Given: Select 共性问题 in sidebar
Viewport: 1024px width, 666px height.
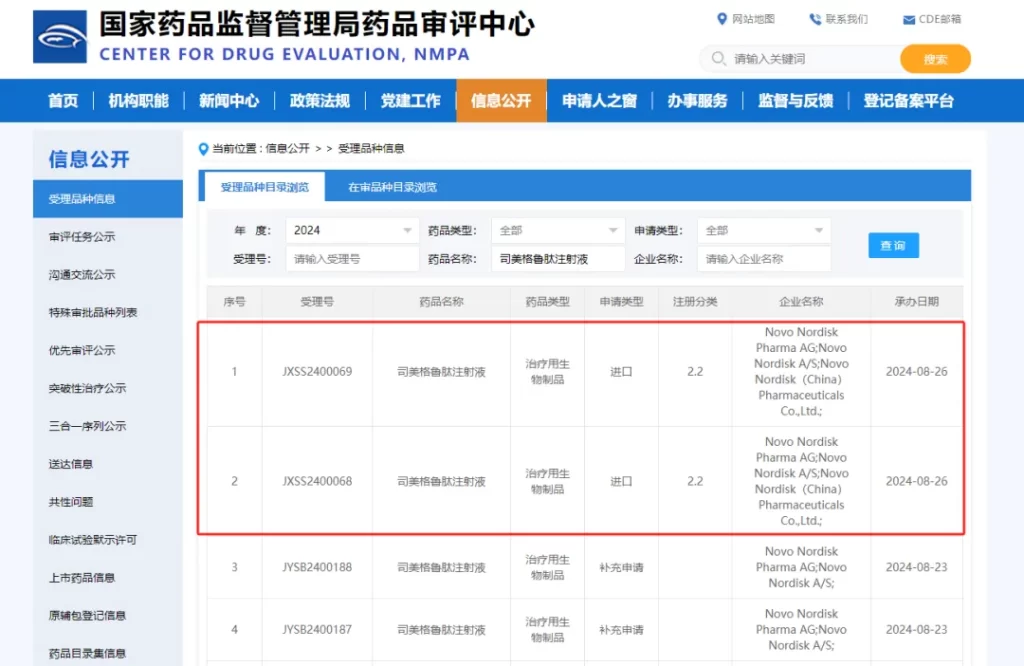Looking at the screenshot, I should coord(71,502).
